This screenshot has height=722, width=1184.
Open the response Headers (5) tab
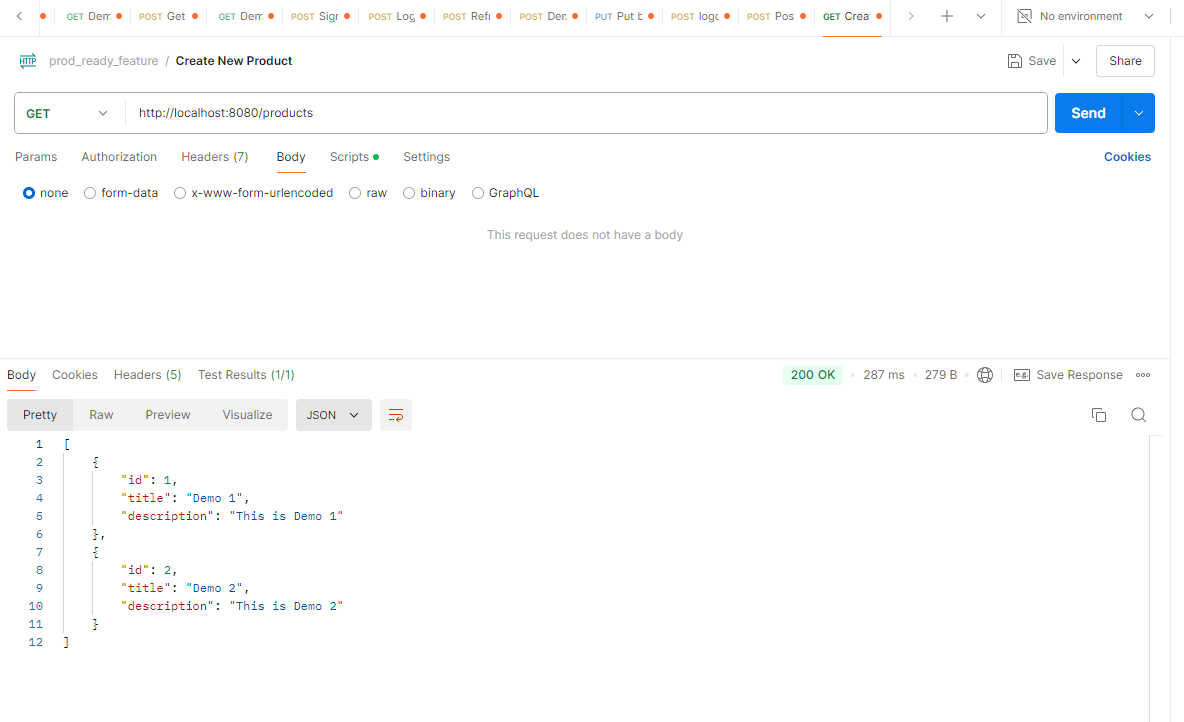147,375
